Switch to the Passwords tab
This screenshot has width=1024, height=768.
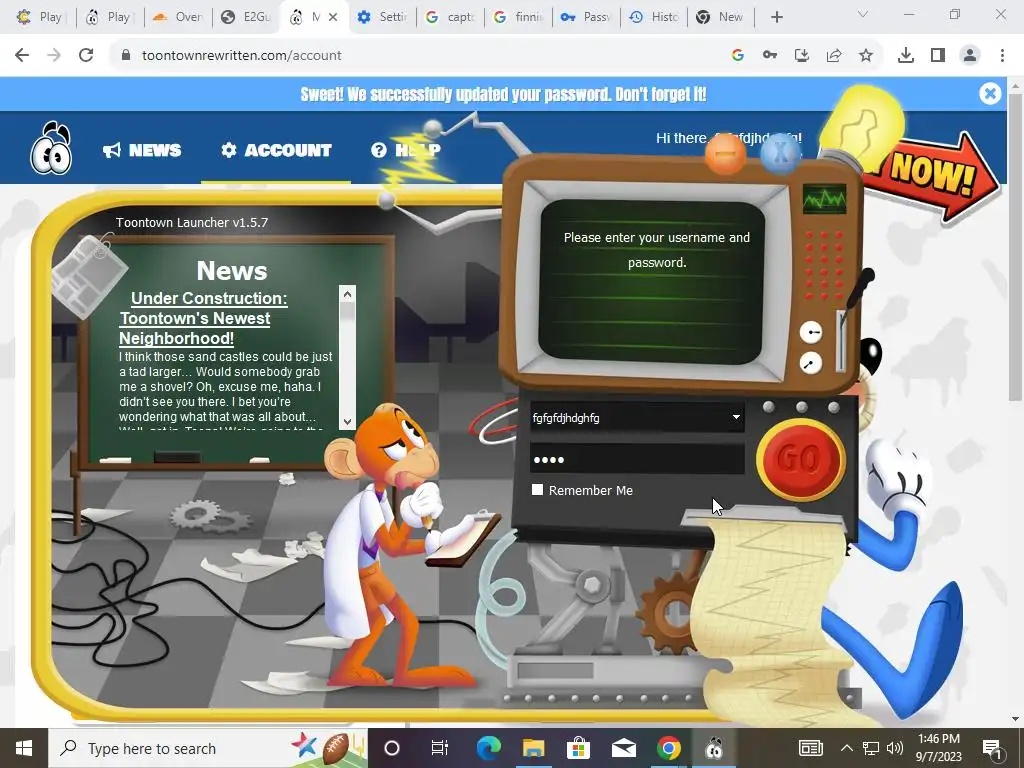click(x=586, y=17)
